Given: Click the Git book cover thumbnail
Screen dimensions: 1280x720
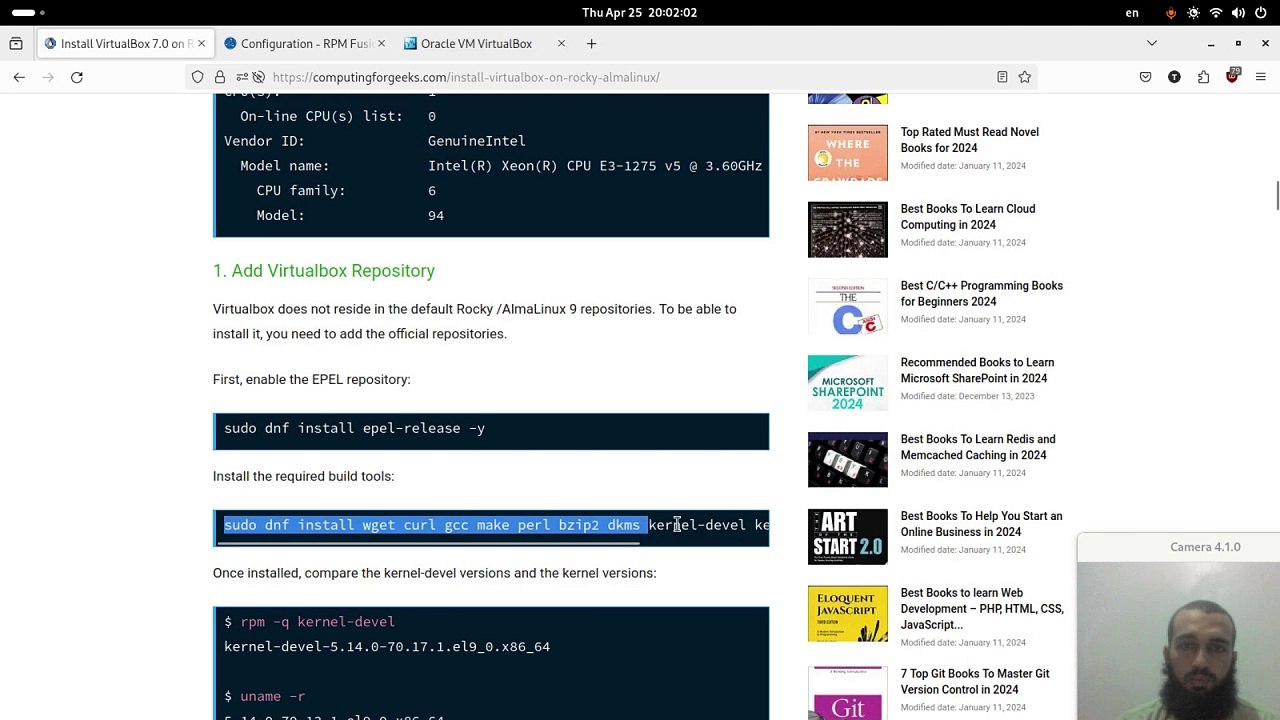Looking at the screenshot, I should point(847,693).
